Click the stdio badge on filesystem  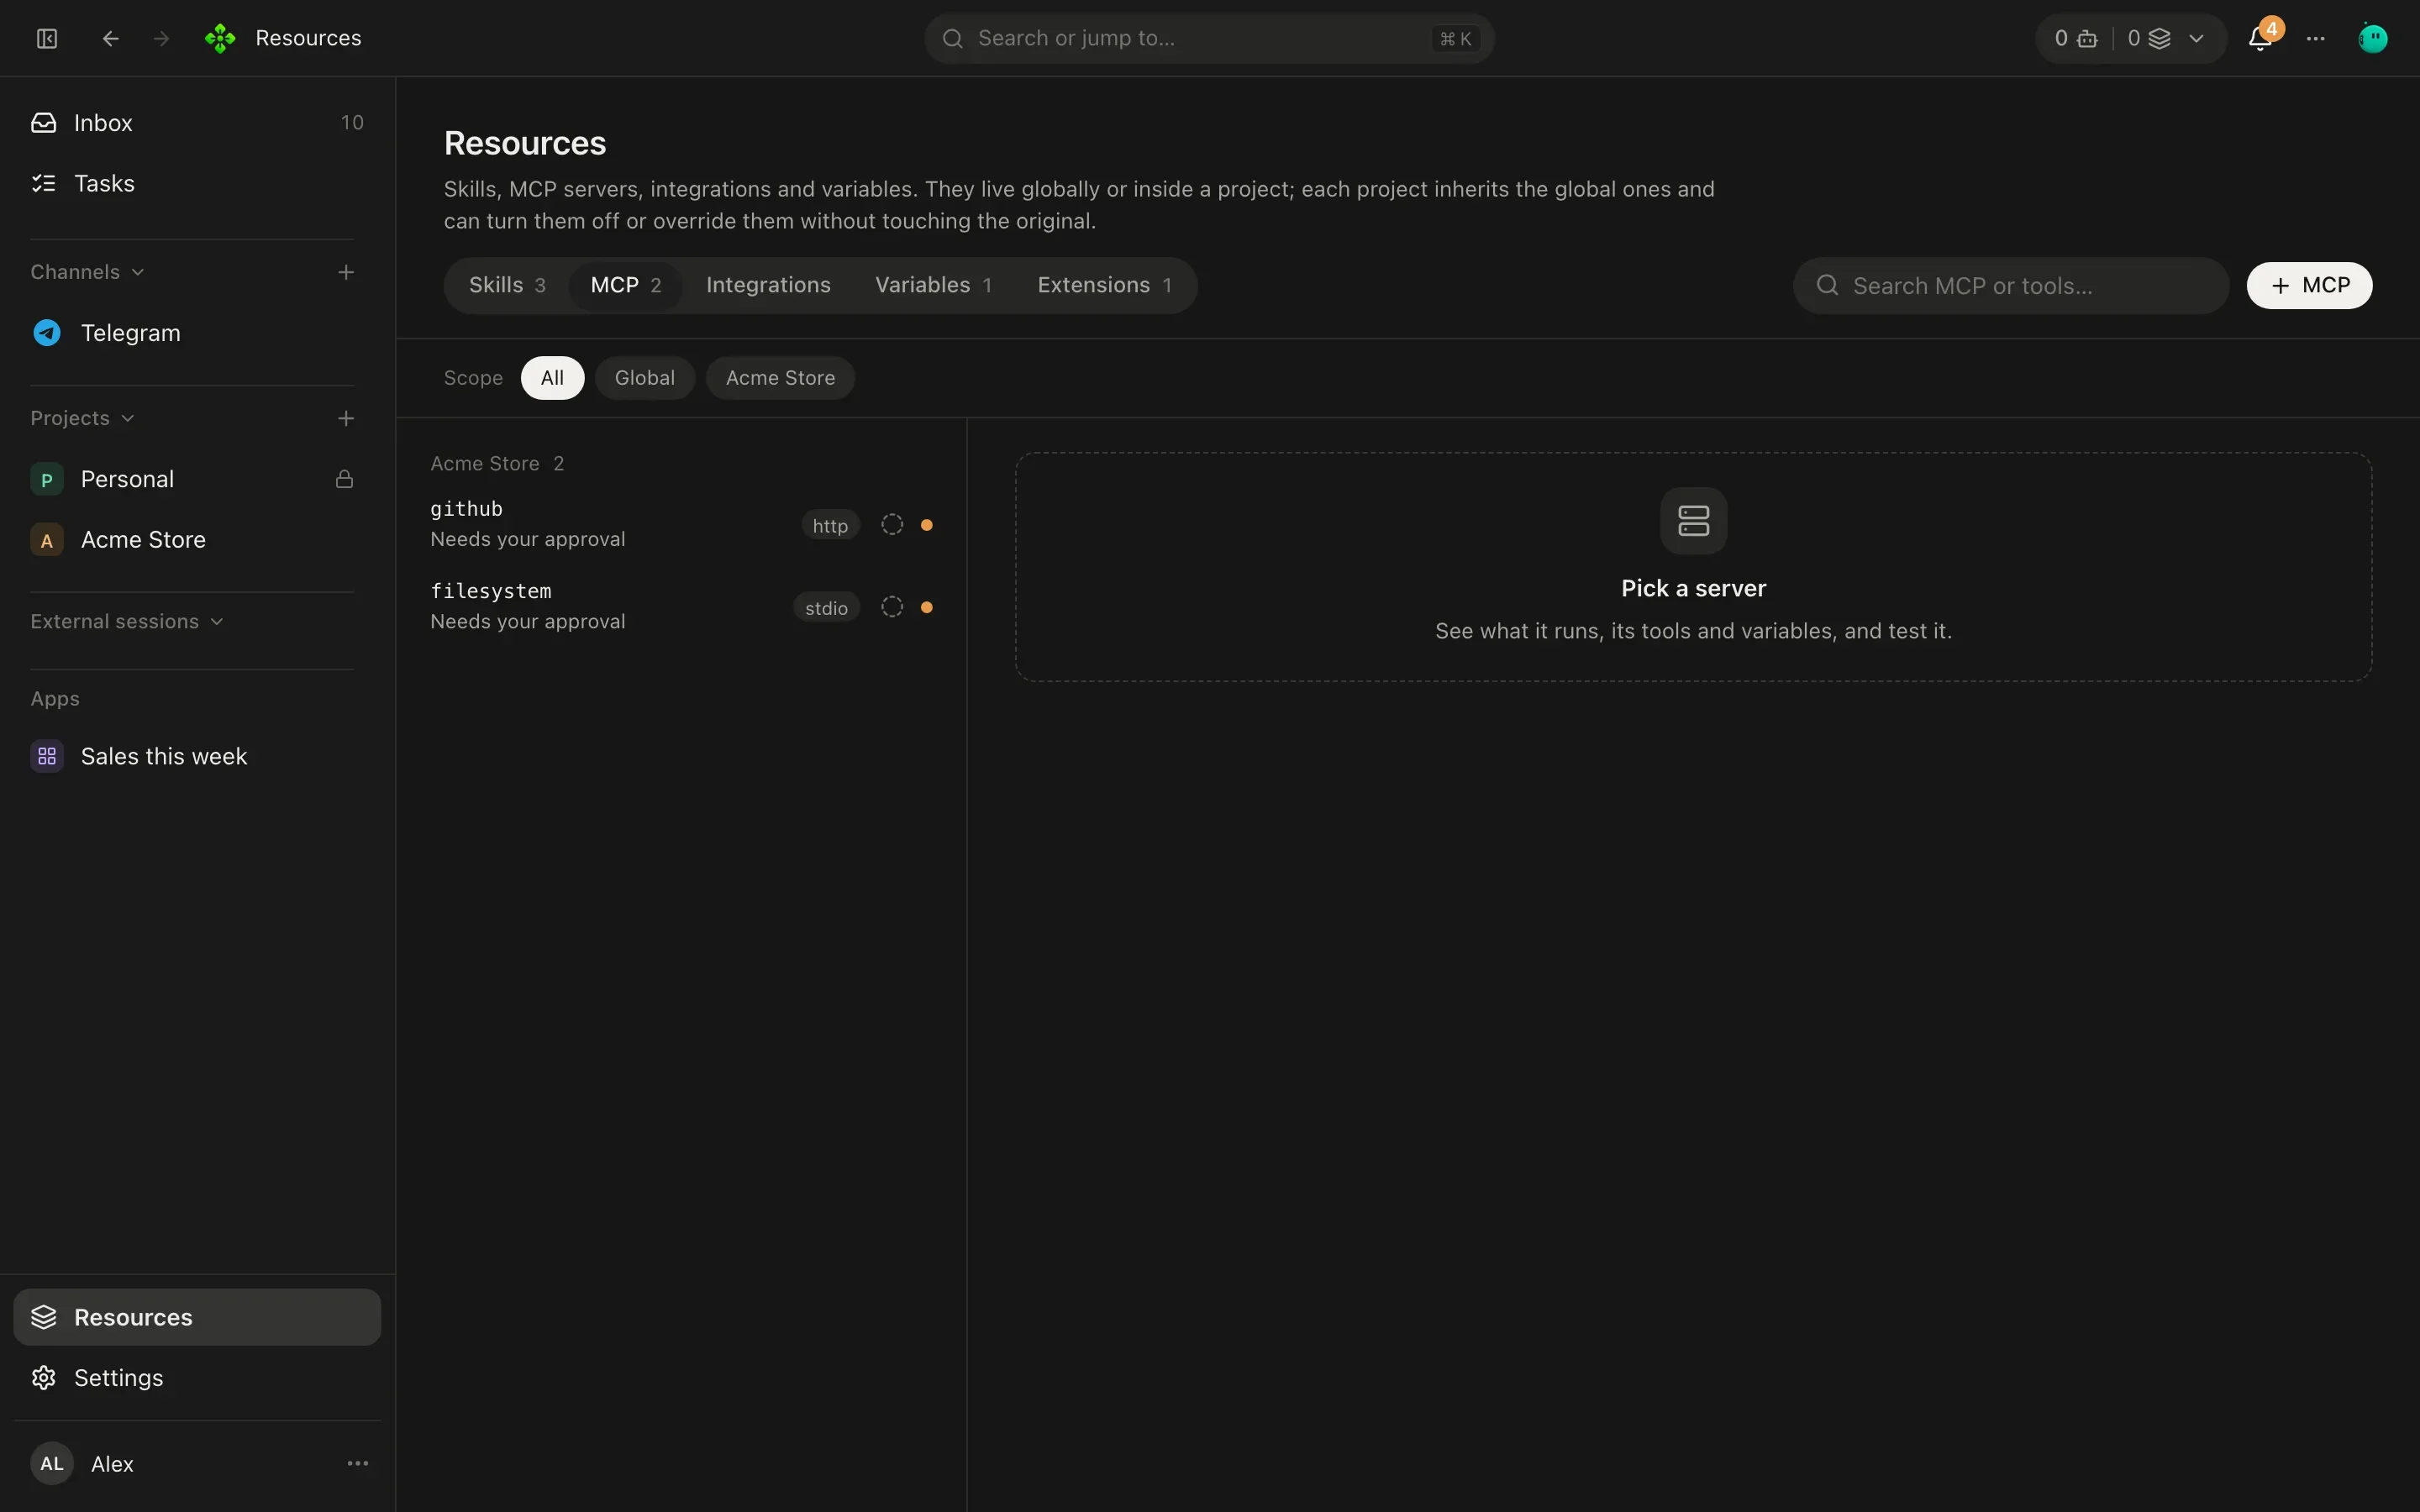pyautogui.click(x=826, y=607)
